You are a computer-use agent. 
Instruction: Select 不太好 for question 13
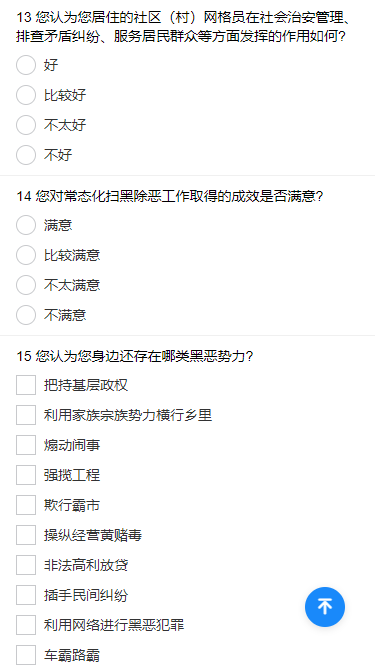pyautogui.click(x=26, y=125)
